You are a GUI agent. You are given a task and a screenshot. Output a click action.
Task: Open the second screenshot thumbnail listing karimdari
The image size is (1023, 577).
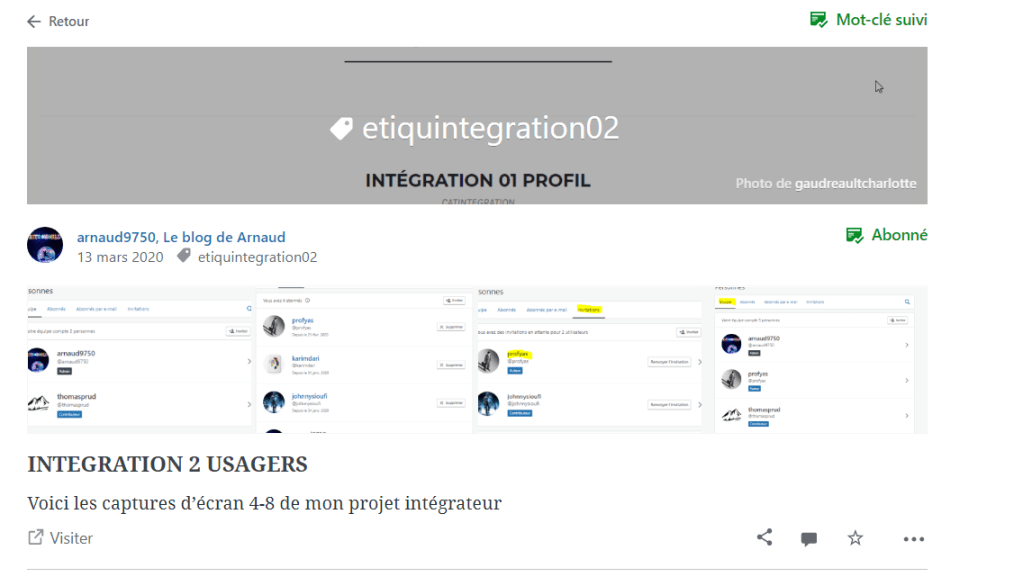[365, 360]
